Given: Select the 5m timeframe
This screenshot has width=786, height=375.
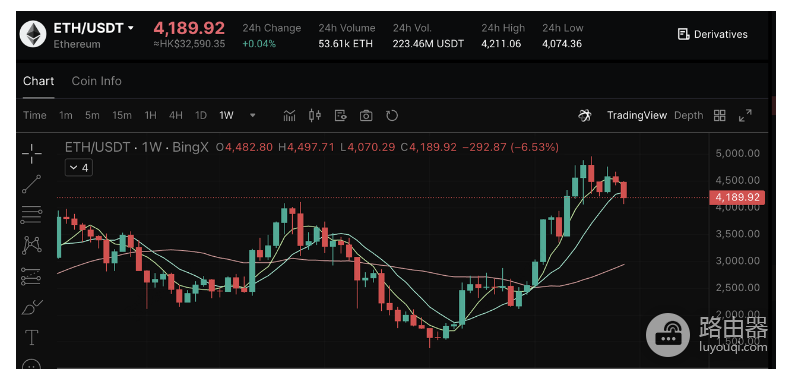Looking at the screenshot, I should (92, 115).
